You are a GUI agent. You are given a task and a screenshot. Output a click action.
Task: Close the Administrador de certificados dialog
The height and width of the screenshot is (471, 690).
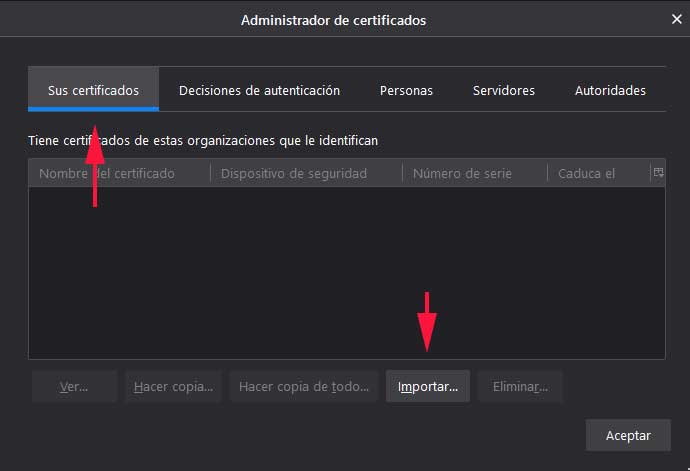coord(676,19)
